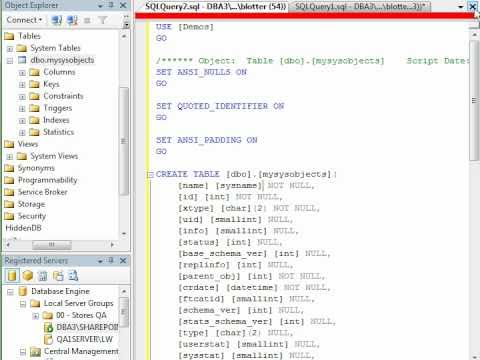Click the connect server icon in Object Explorer toolbar
Viewport: 480px width, 360px height.
[x=56, y=20]
